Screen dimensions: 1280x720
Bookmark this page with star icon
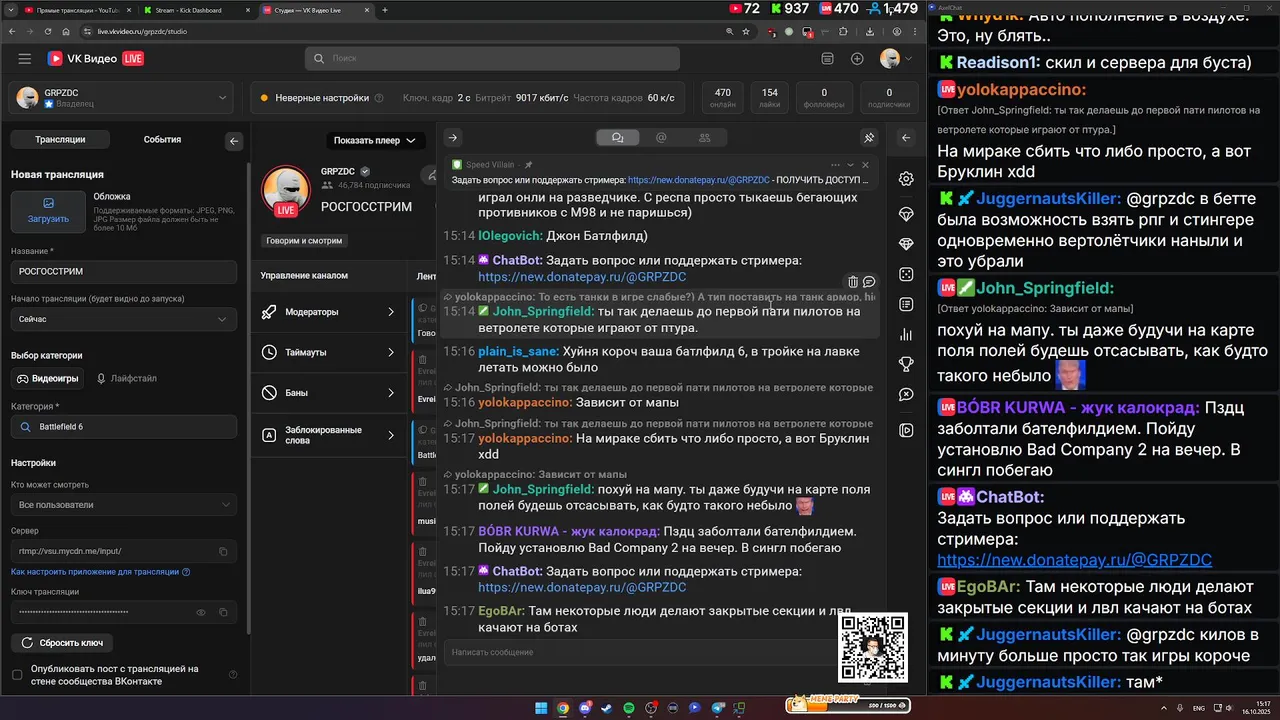[746, 31]
